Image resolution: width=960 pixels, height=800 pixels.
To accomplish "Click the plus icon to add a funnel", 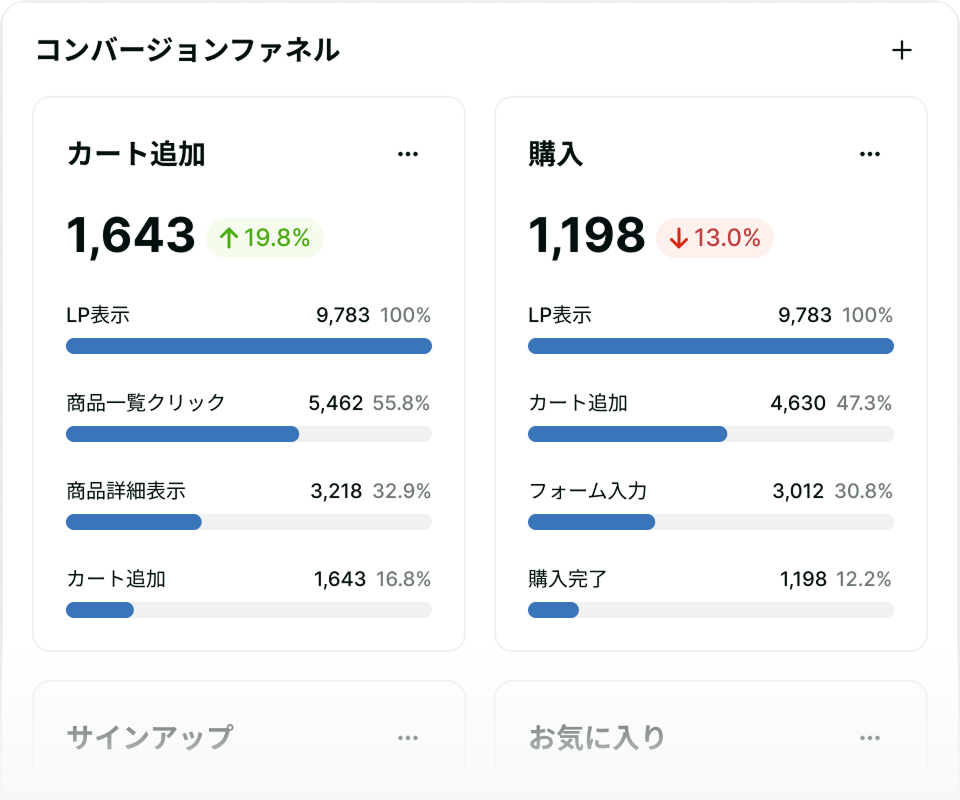I will pos(903,48).
